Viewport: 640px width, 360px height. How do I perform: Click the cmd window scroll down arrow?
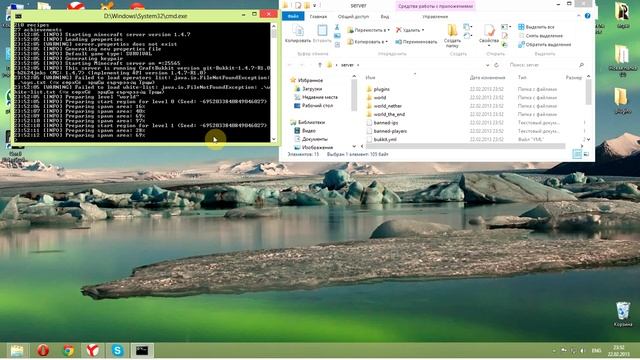[273, 140]
